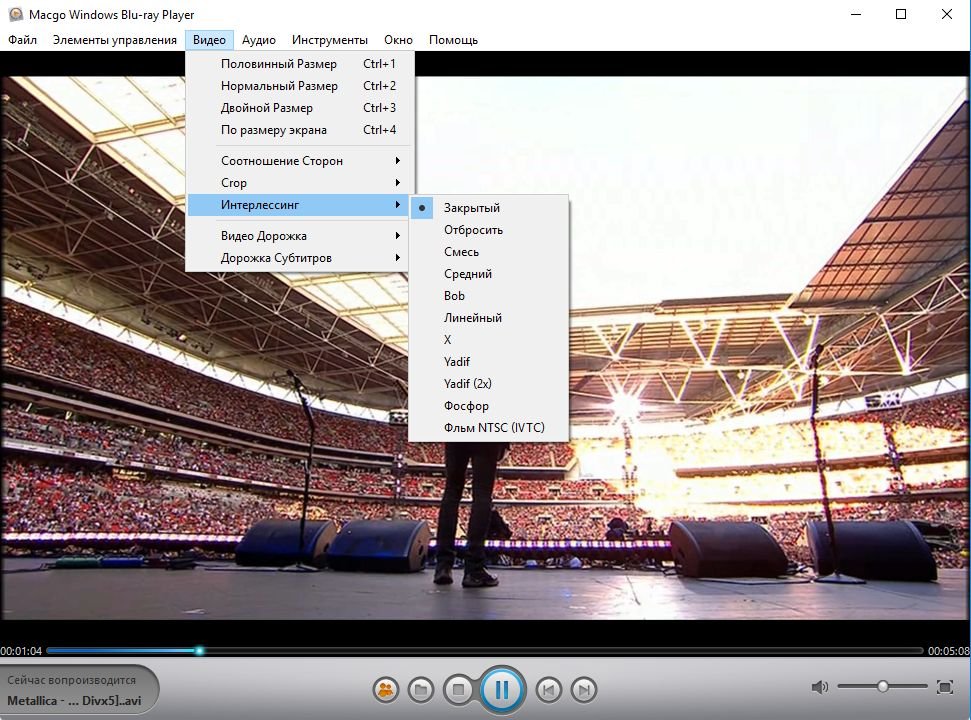
Task: Toggle fullscreen mode icon
Action: coord(944,687)
